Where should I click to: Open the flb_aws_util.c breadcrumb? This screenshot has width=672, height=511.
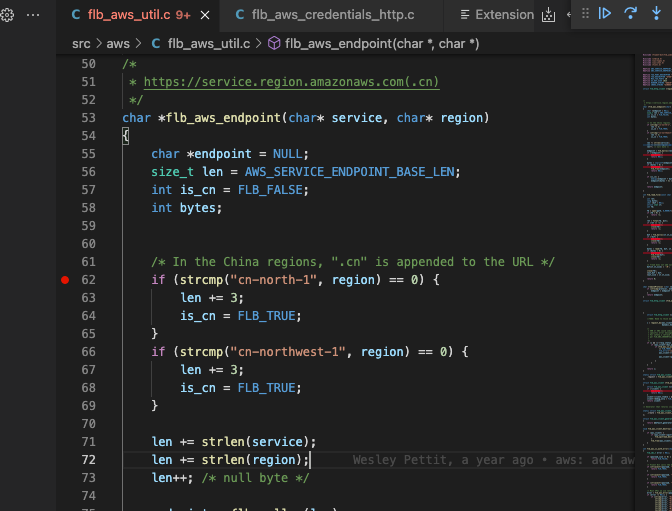209,44
